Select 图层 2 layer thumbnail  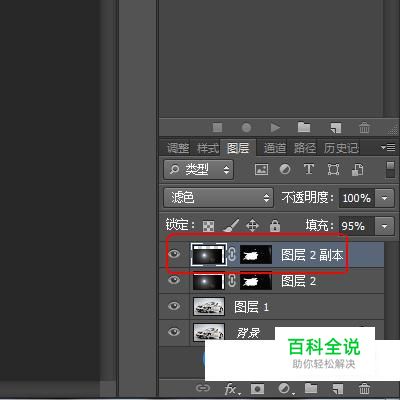pyautogui.click(x=209, y=282)
